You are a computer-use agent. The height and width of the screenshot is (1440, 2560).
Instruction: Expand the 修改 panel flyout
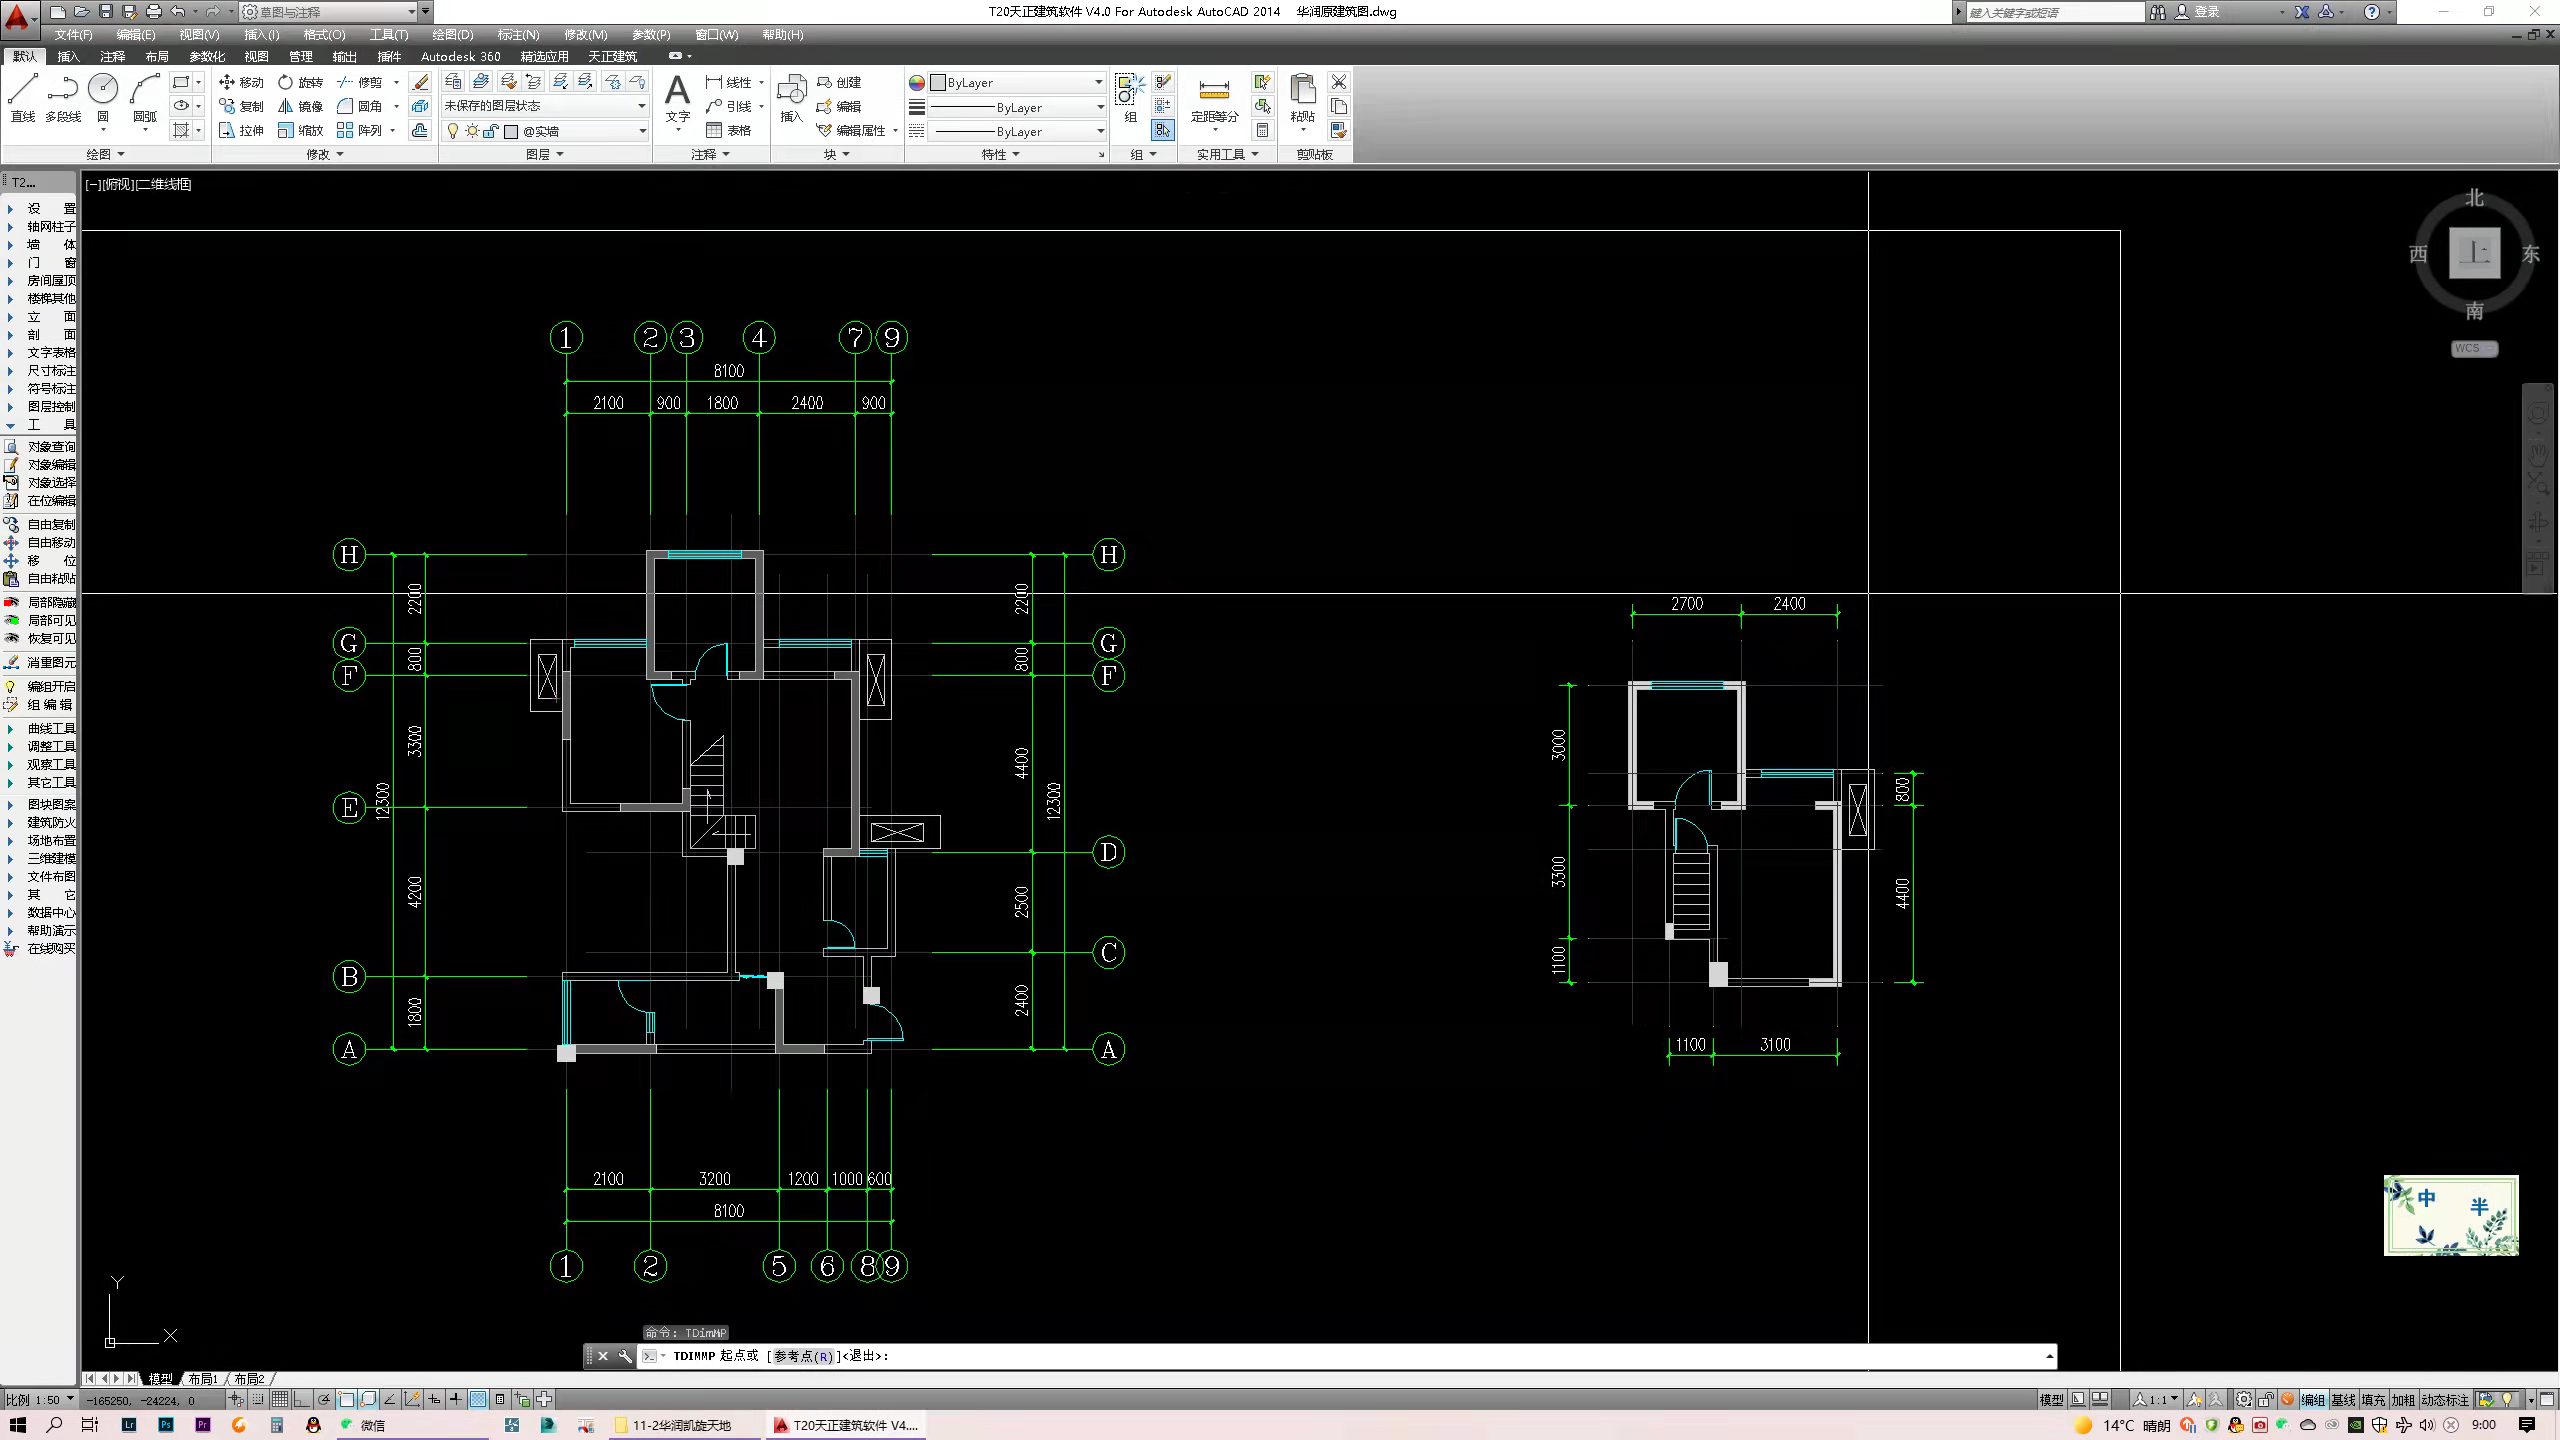pos(325,154)
